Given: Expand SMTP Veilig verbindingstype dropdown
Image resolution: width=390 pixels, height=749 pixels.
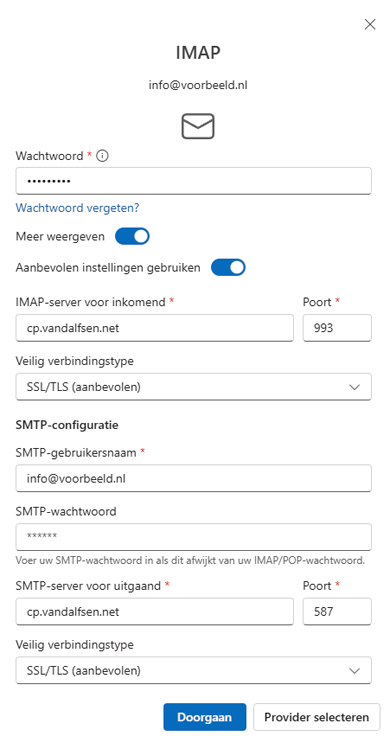Looking at the screenshot, I should coord(194,670).
